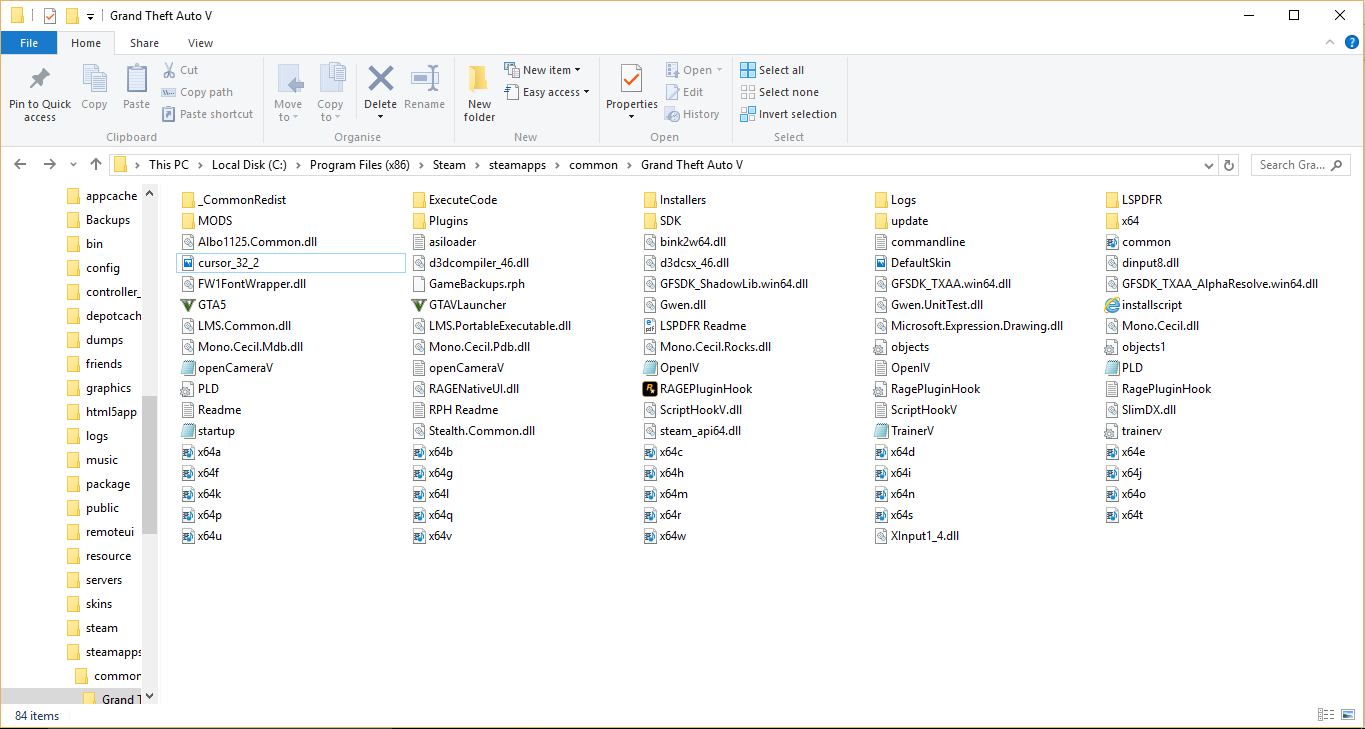Click This PC in the address breadcrumb
This screenshot has height=729, width=1365.
pos(168,165)
